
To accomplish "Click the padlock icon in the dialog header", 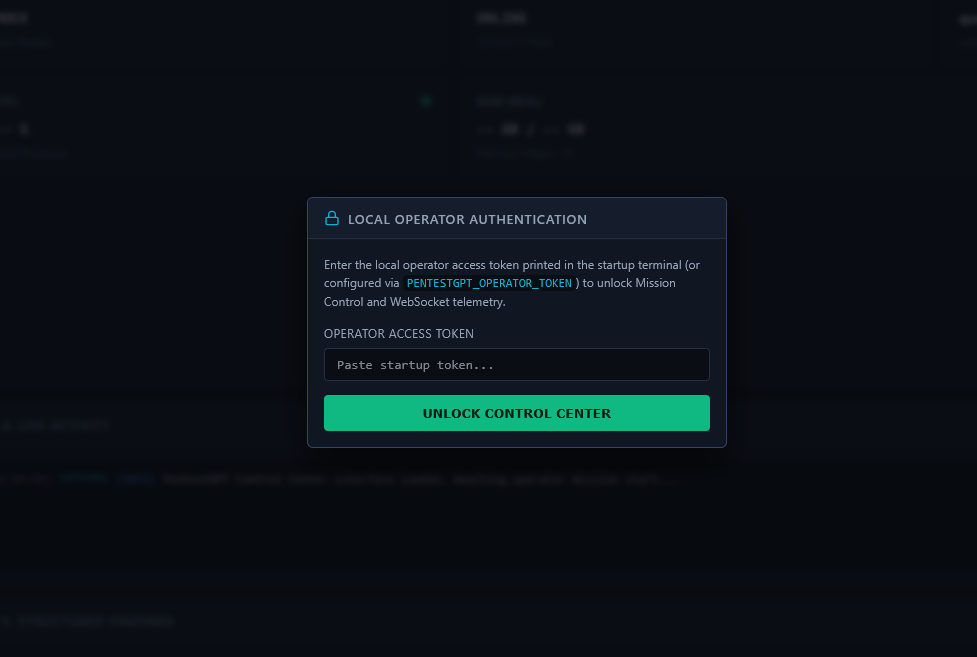I will tap(332, 218).
